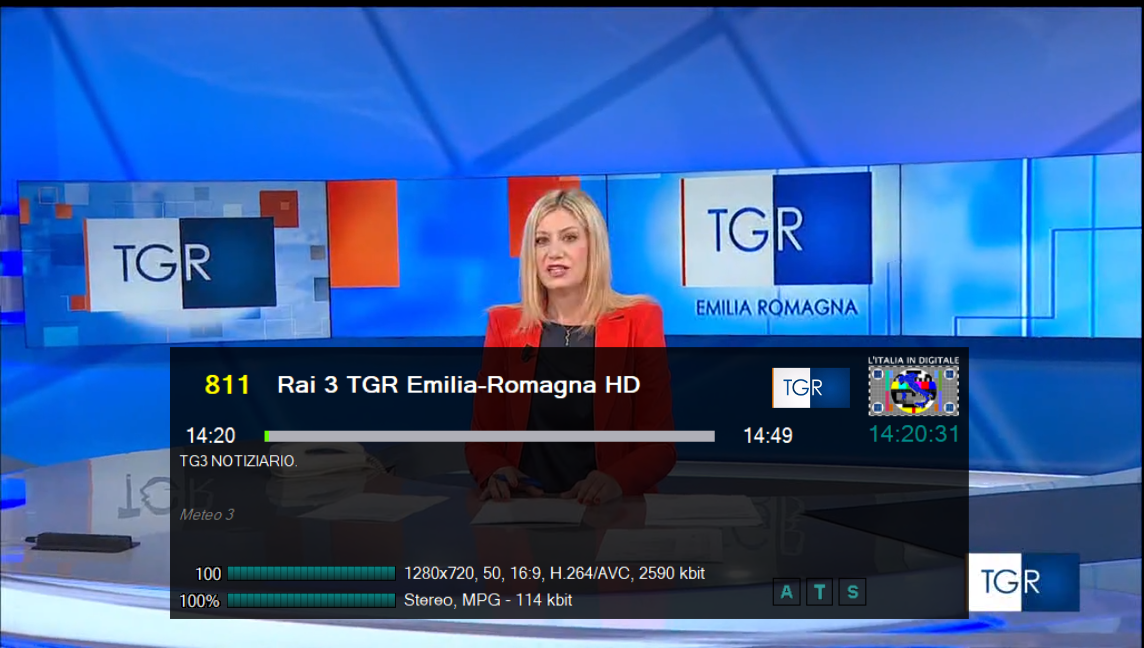Click the signal strength bar labeled 100
Screen dimensions: 1144x648
click(311, 573)
